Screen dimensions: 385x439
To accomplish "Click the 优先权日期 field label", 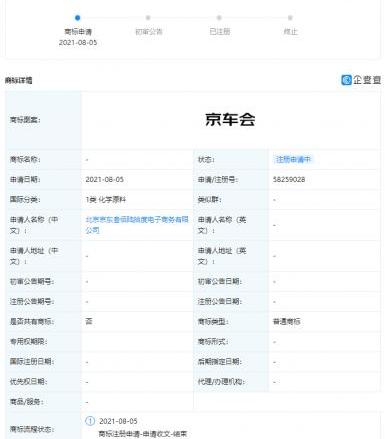I will pos(29,381).
